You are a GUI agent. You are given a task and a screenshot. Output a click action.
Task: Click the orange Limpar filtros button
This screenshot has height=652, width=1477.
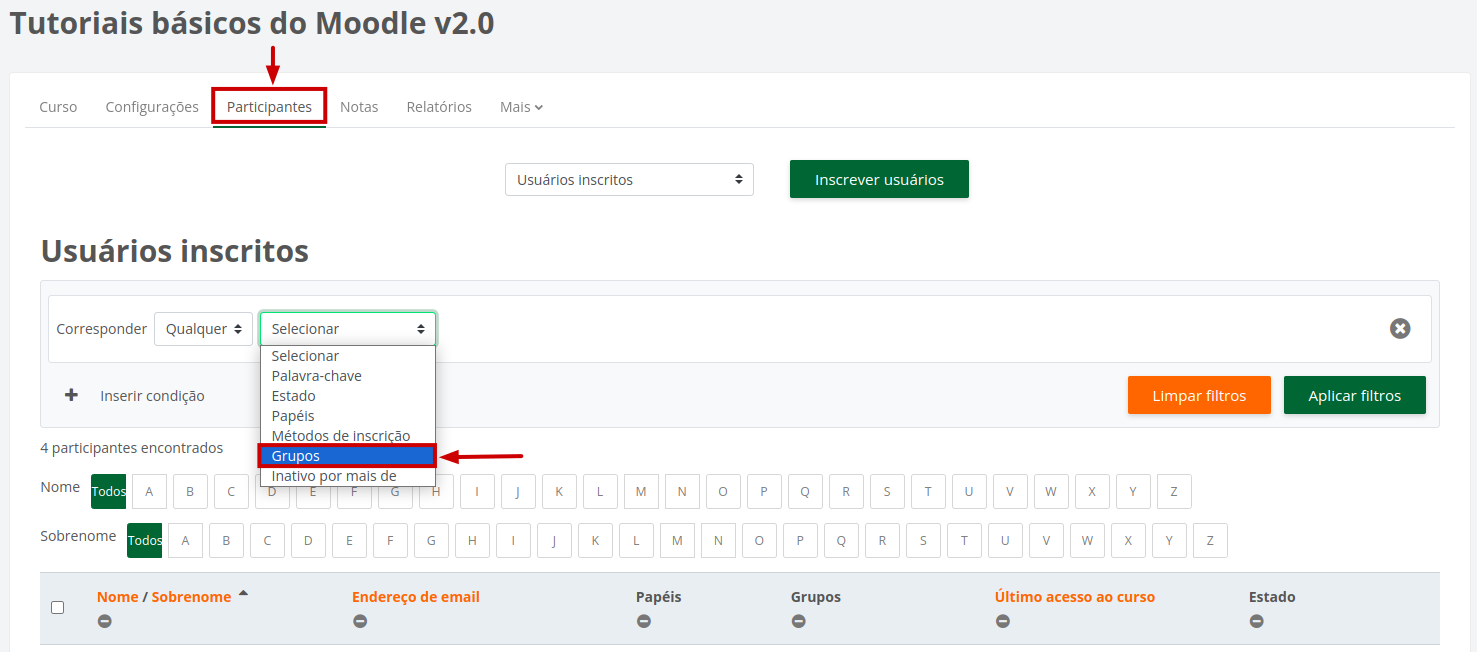coord(1199,395)
